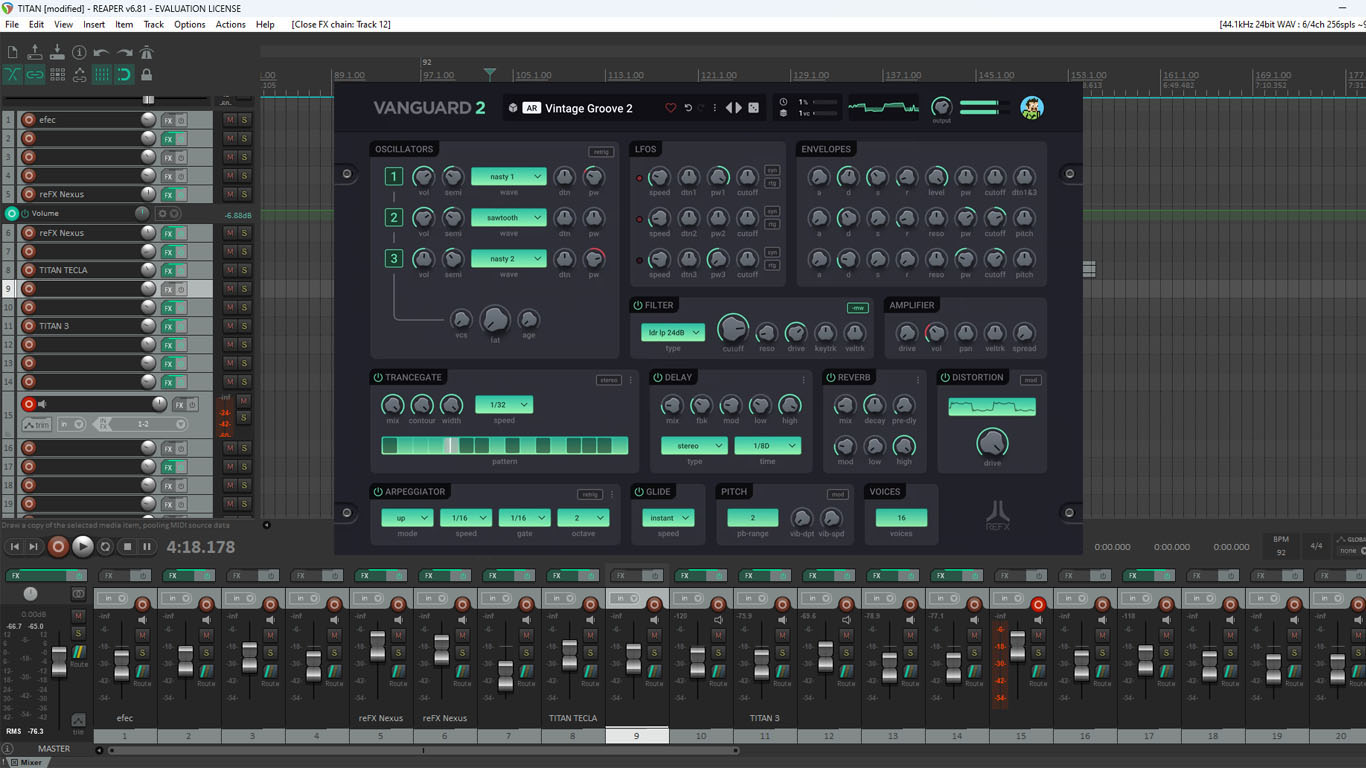1366x768 pixels.
Task: Go to next preset with the right arrow
Action: pyautogui.click(x=739, y=108)
